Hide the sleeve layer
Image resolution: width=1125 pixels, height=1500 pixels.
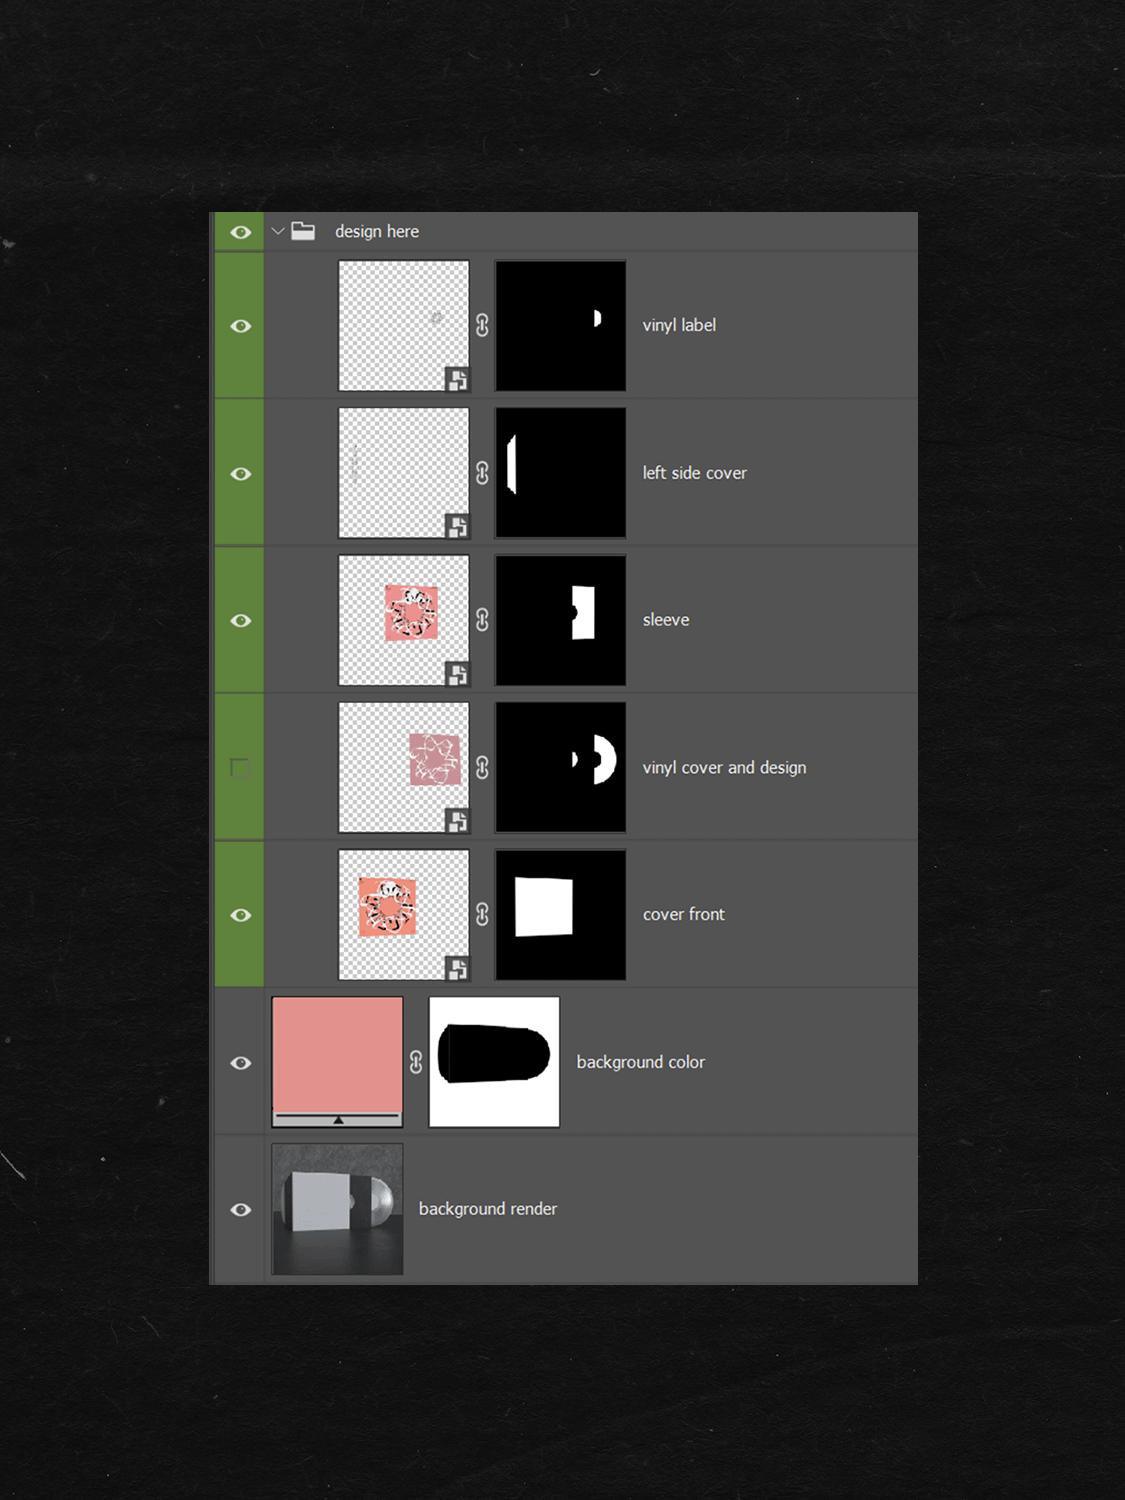[x=240, y=621]
